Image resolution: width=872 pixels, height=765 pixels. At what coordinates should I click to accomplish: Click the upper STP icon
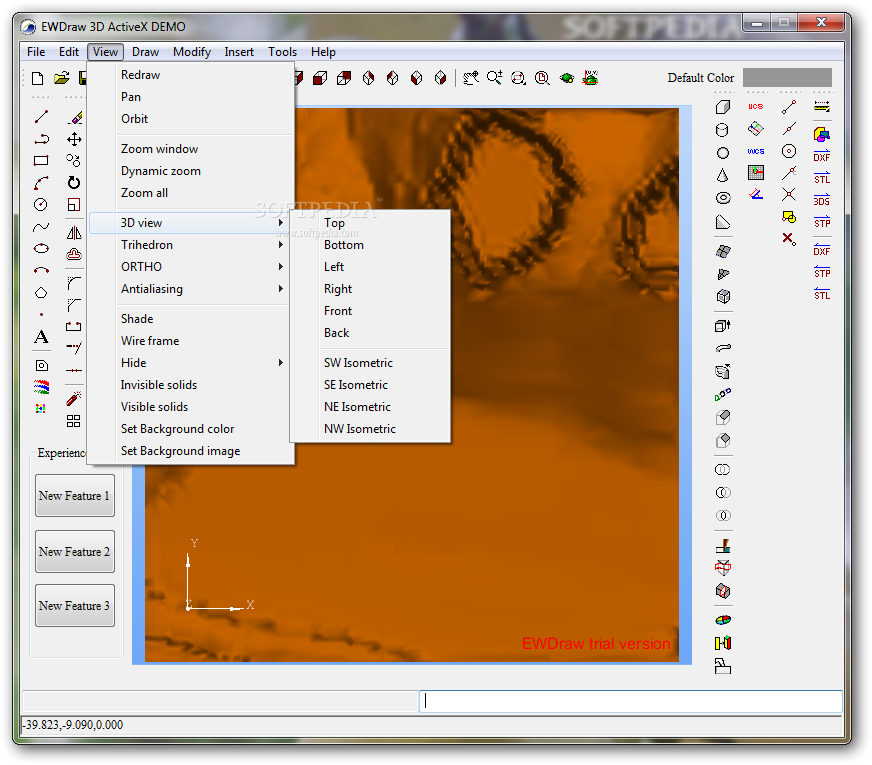(x=822, y=222)
